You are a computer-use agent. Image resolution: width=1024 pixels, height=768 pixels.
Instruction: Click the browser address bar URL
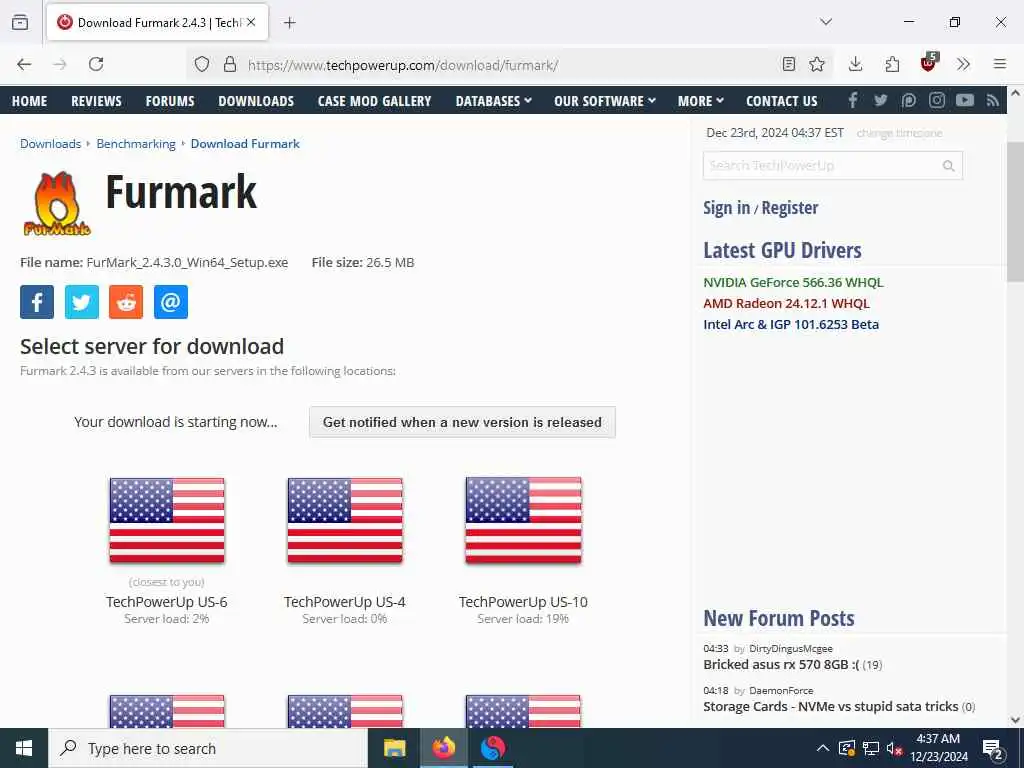point(402,65)
